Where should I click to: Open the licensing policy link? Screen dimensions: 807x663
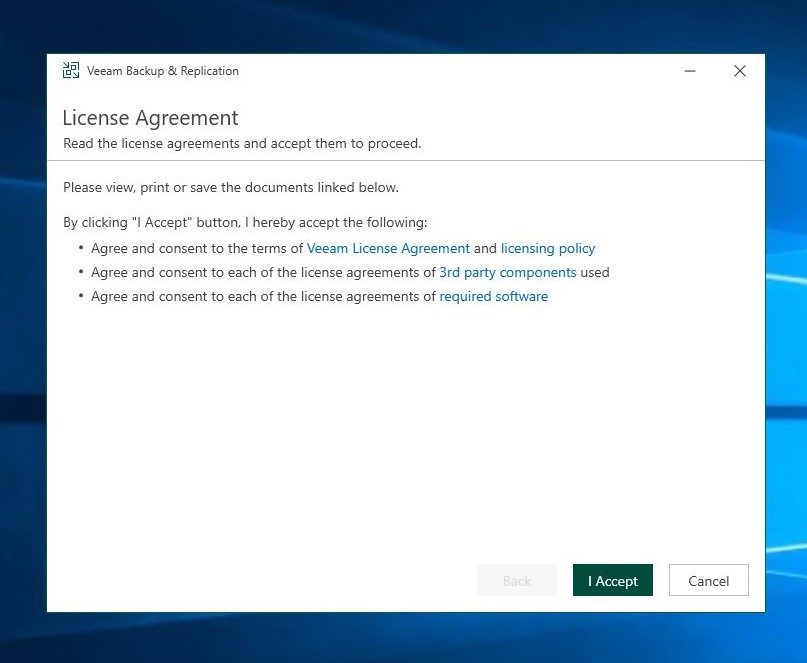pos(548,248)
